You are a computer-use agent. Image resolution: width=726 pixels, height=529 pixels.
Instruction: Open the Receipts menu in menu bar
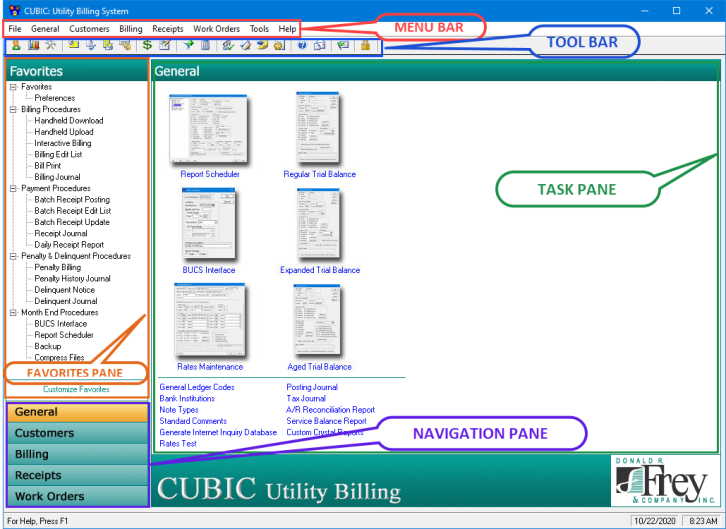point(168,29)
